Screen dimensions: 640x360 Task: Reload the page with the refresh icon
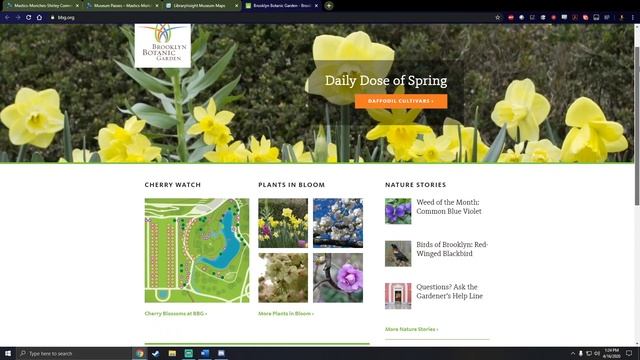pyautogui.click(x=29, y=18)
